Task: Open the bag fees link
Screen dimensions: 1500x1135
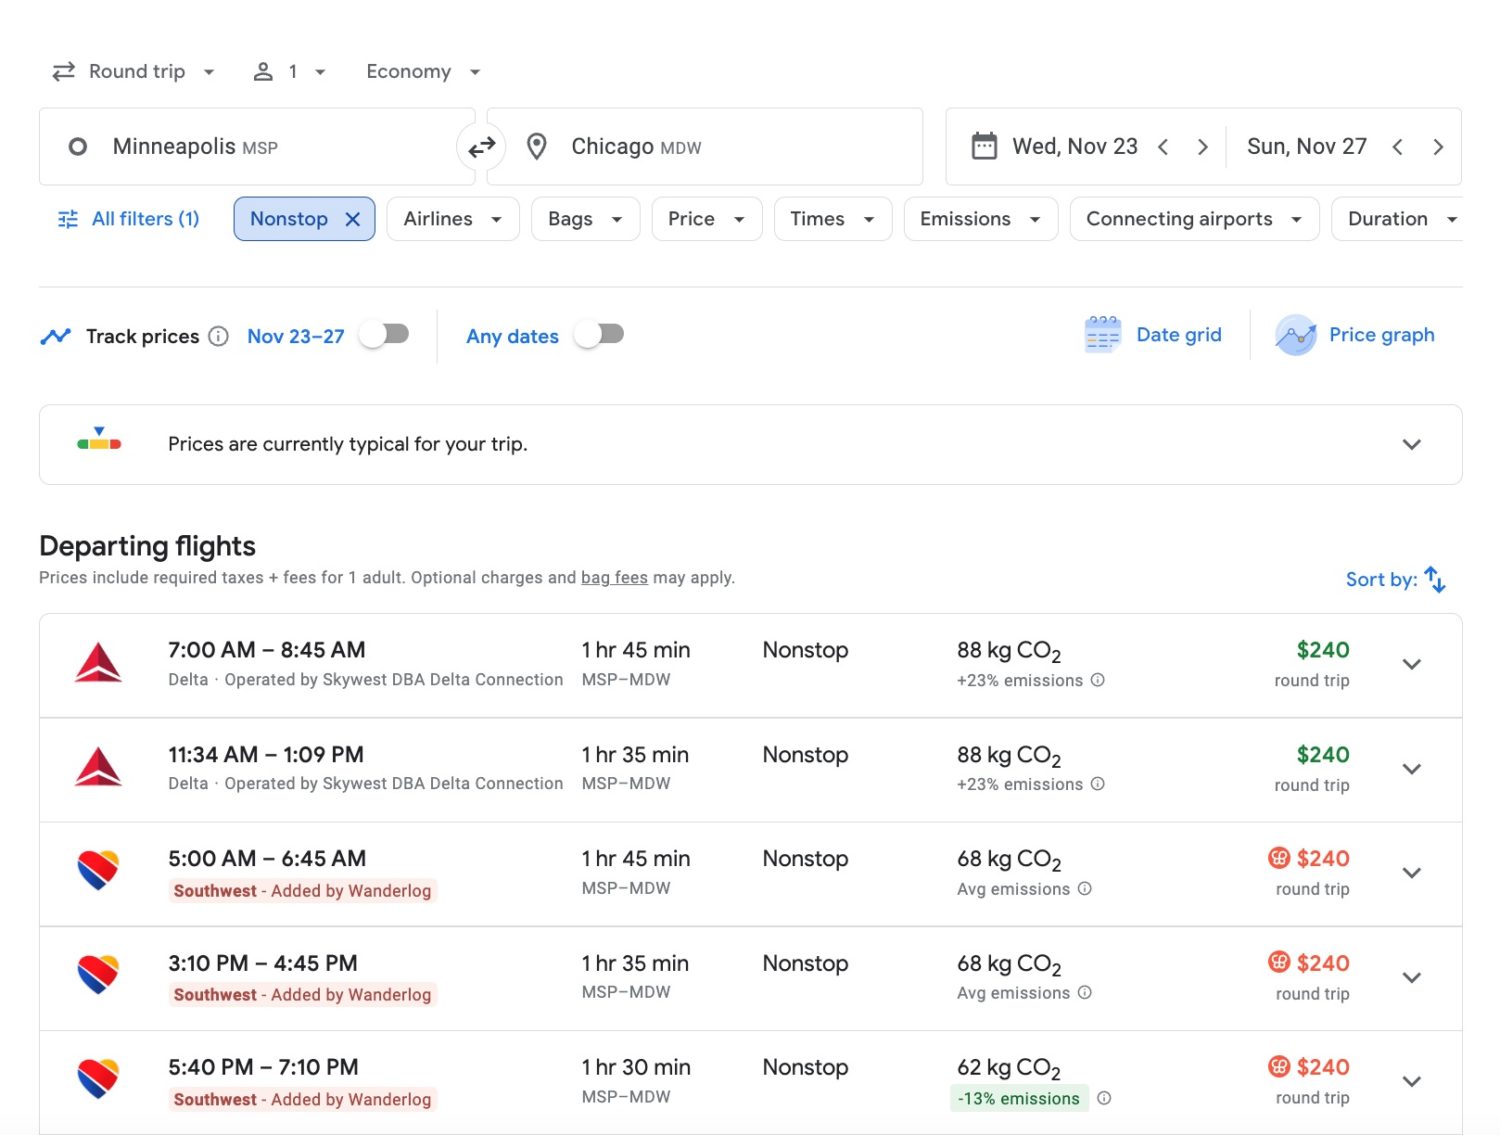Action: (x=615, y=577)
